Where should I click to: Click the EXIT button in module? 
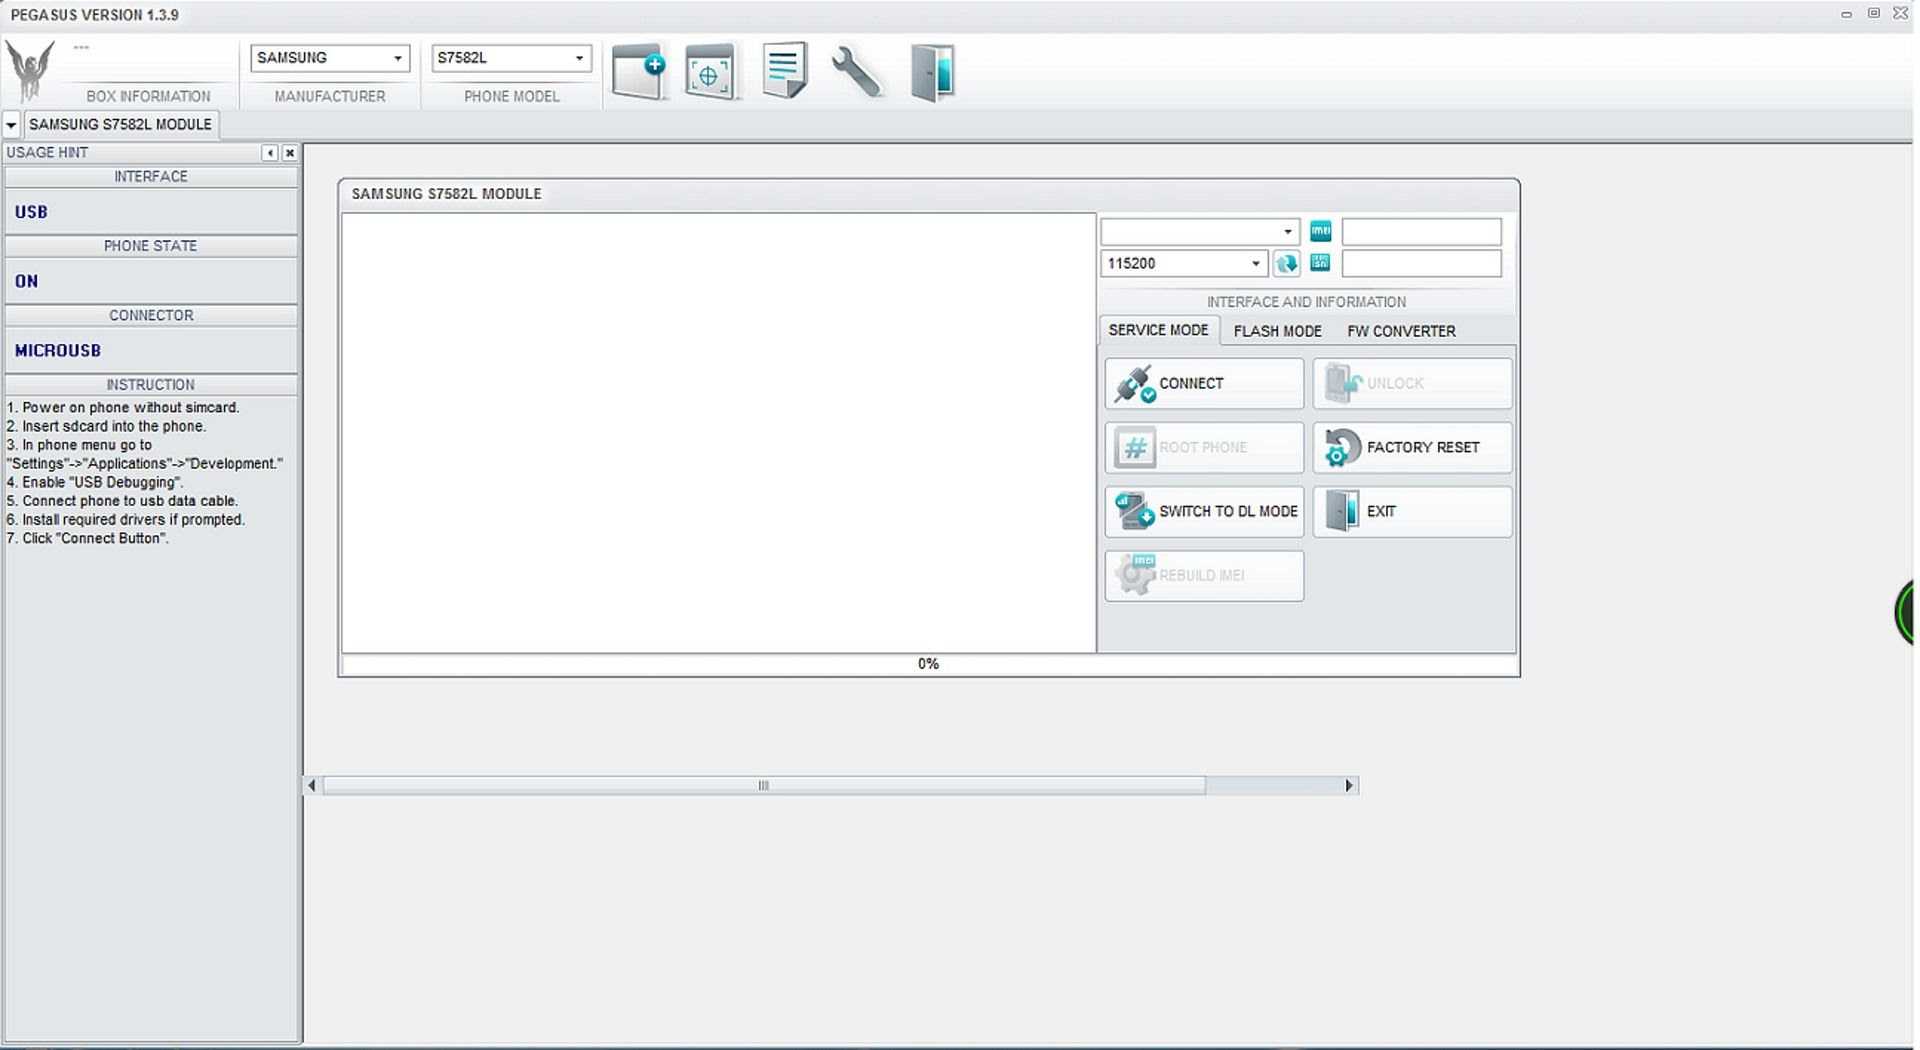coord(1412,512)
